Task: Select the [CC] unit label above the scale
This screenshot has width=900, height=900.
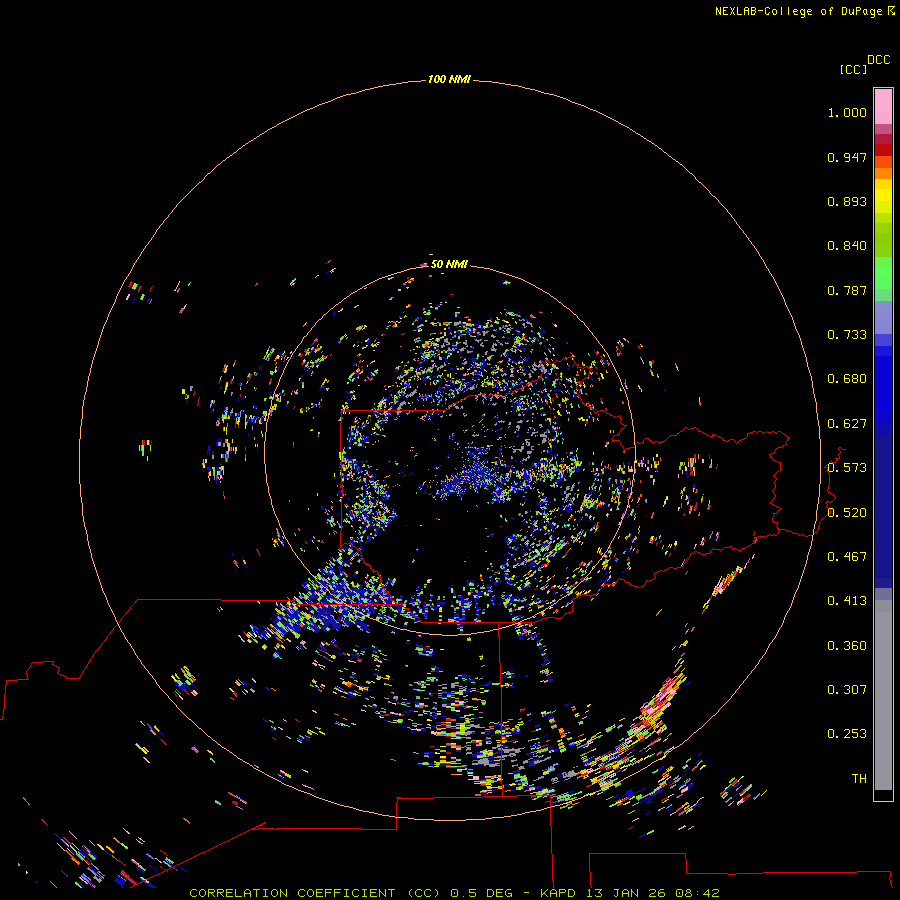Action: tap(853, 69)
